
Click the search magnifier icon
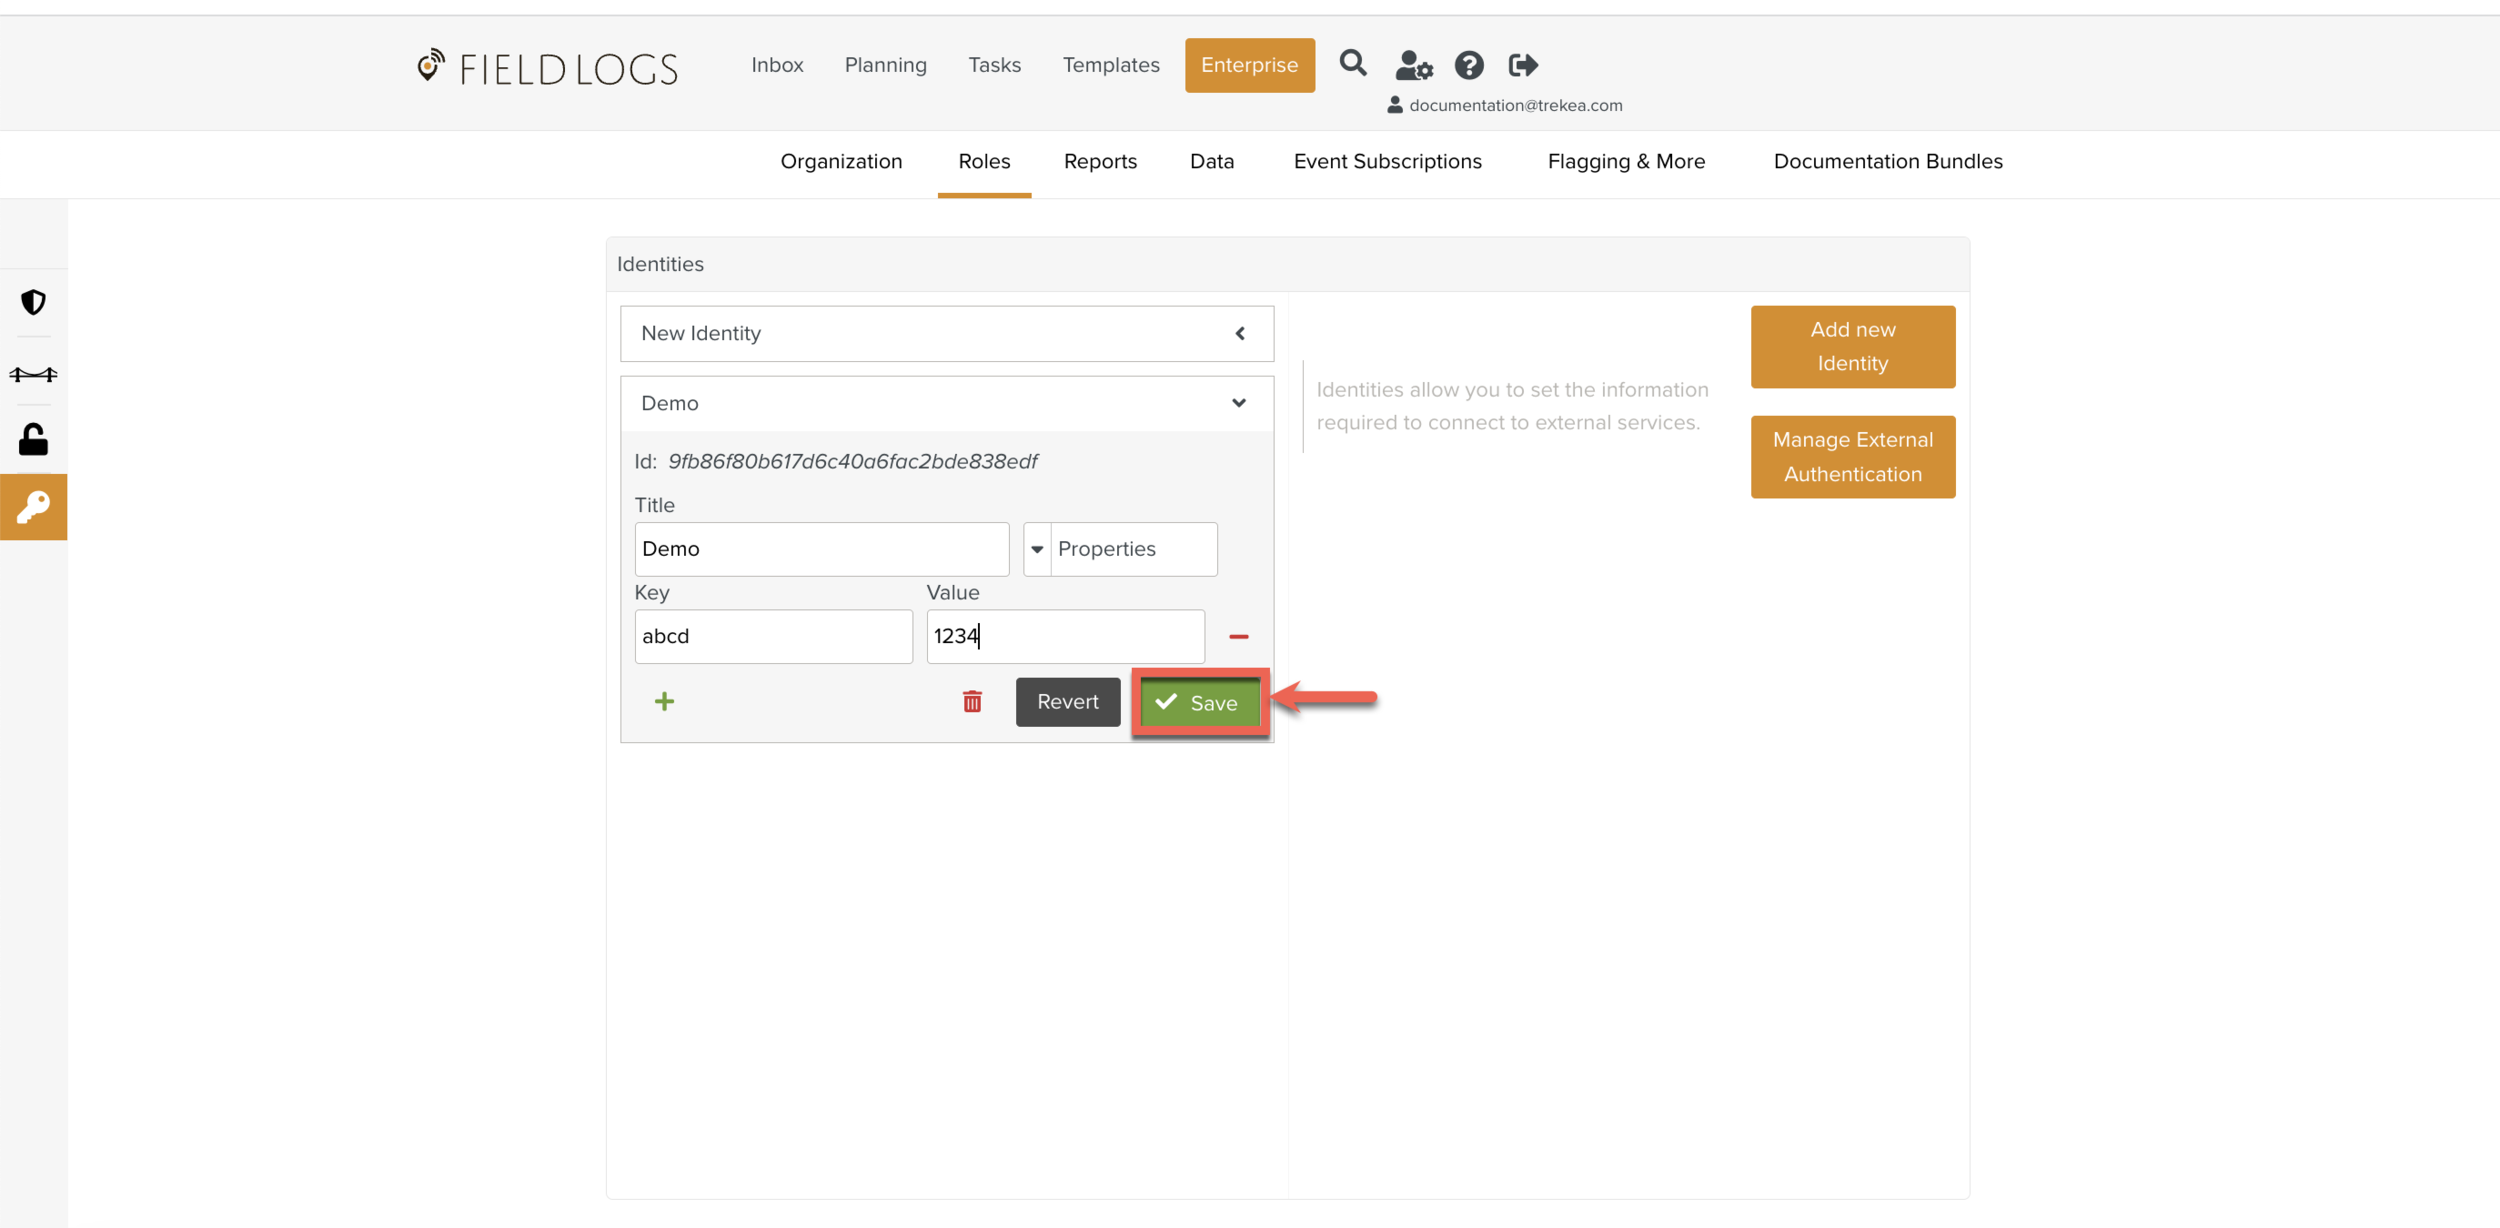[x=1353, y=64]
